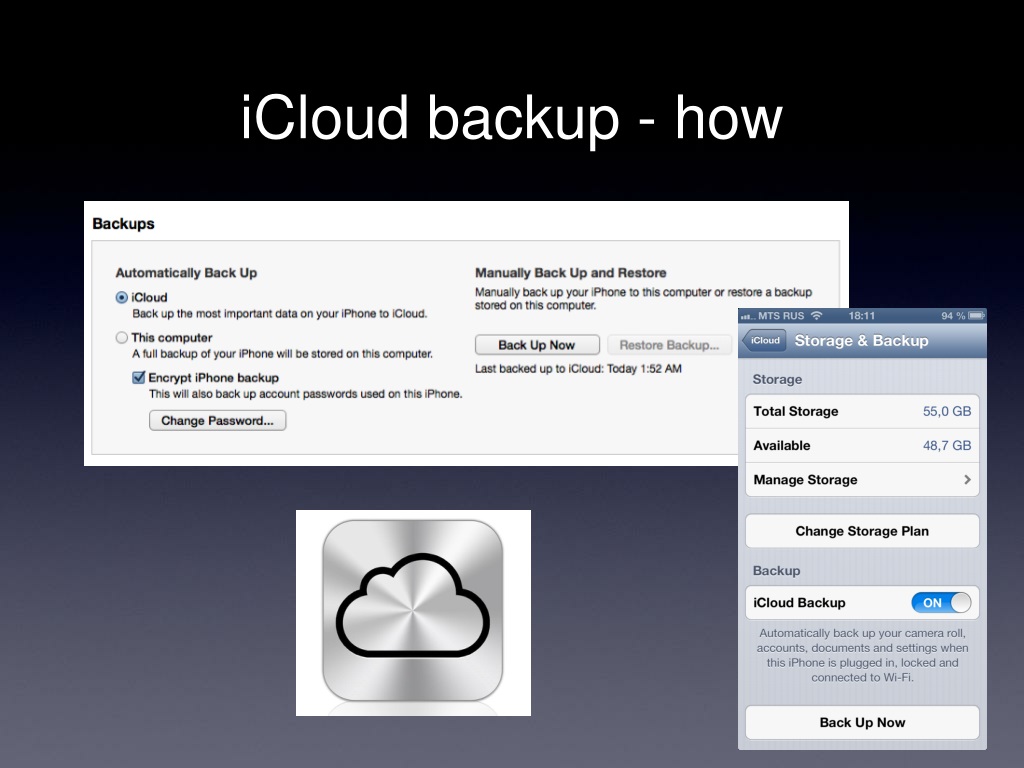Image resolution: width=1024 pixels, height=768 pixels.
Task: Tap the Manage Storage chevron arrow
Action: (x=967, y=479)
